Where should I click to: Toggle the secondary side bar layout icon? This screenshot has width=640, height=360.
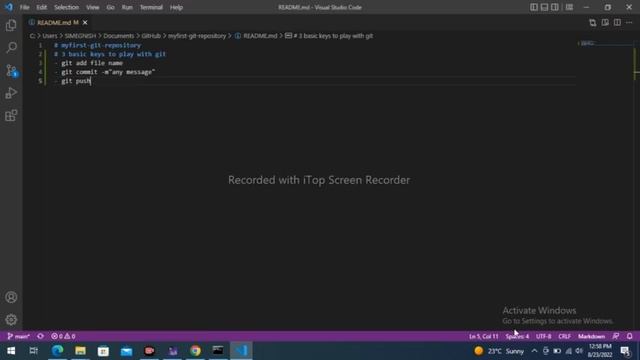[x=555, y=7]
